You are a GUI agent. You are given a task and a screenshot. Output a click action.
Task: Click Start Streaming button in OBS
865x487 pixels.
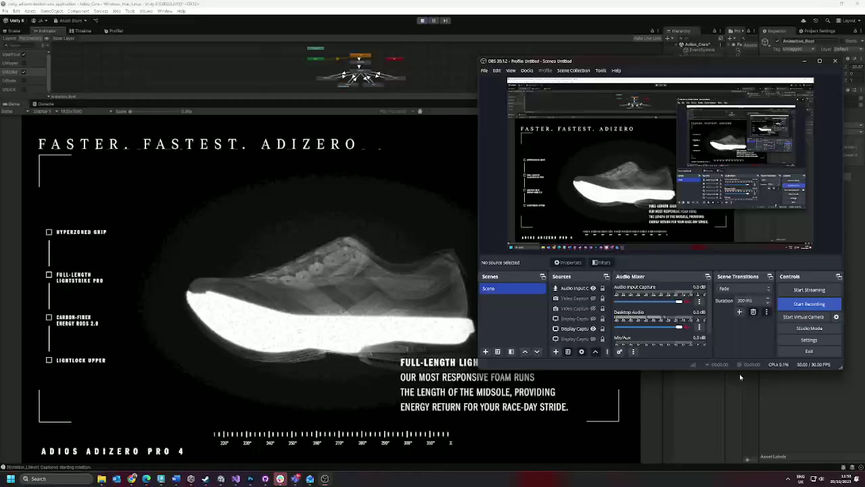coord(809,290)
